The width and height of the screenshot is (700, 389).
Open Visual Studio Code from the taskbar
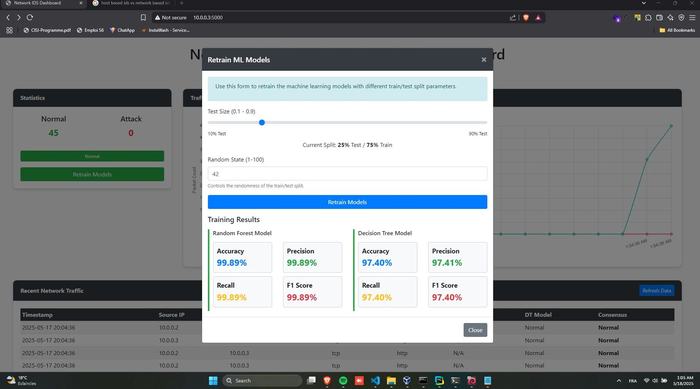pos(375,381)
